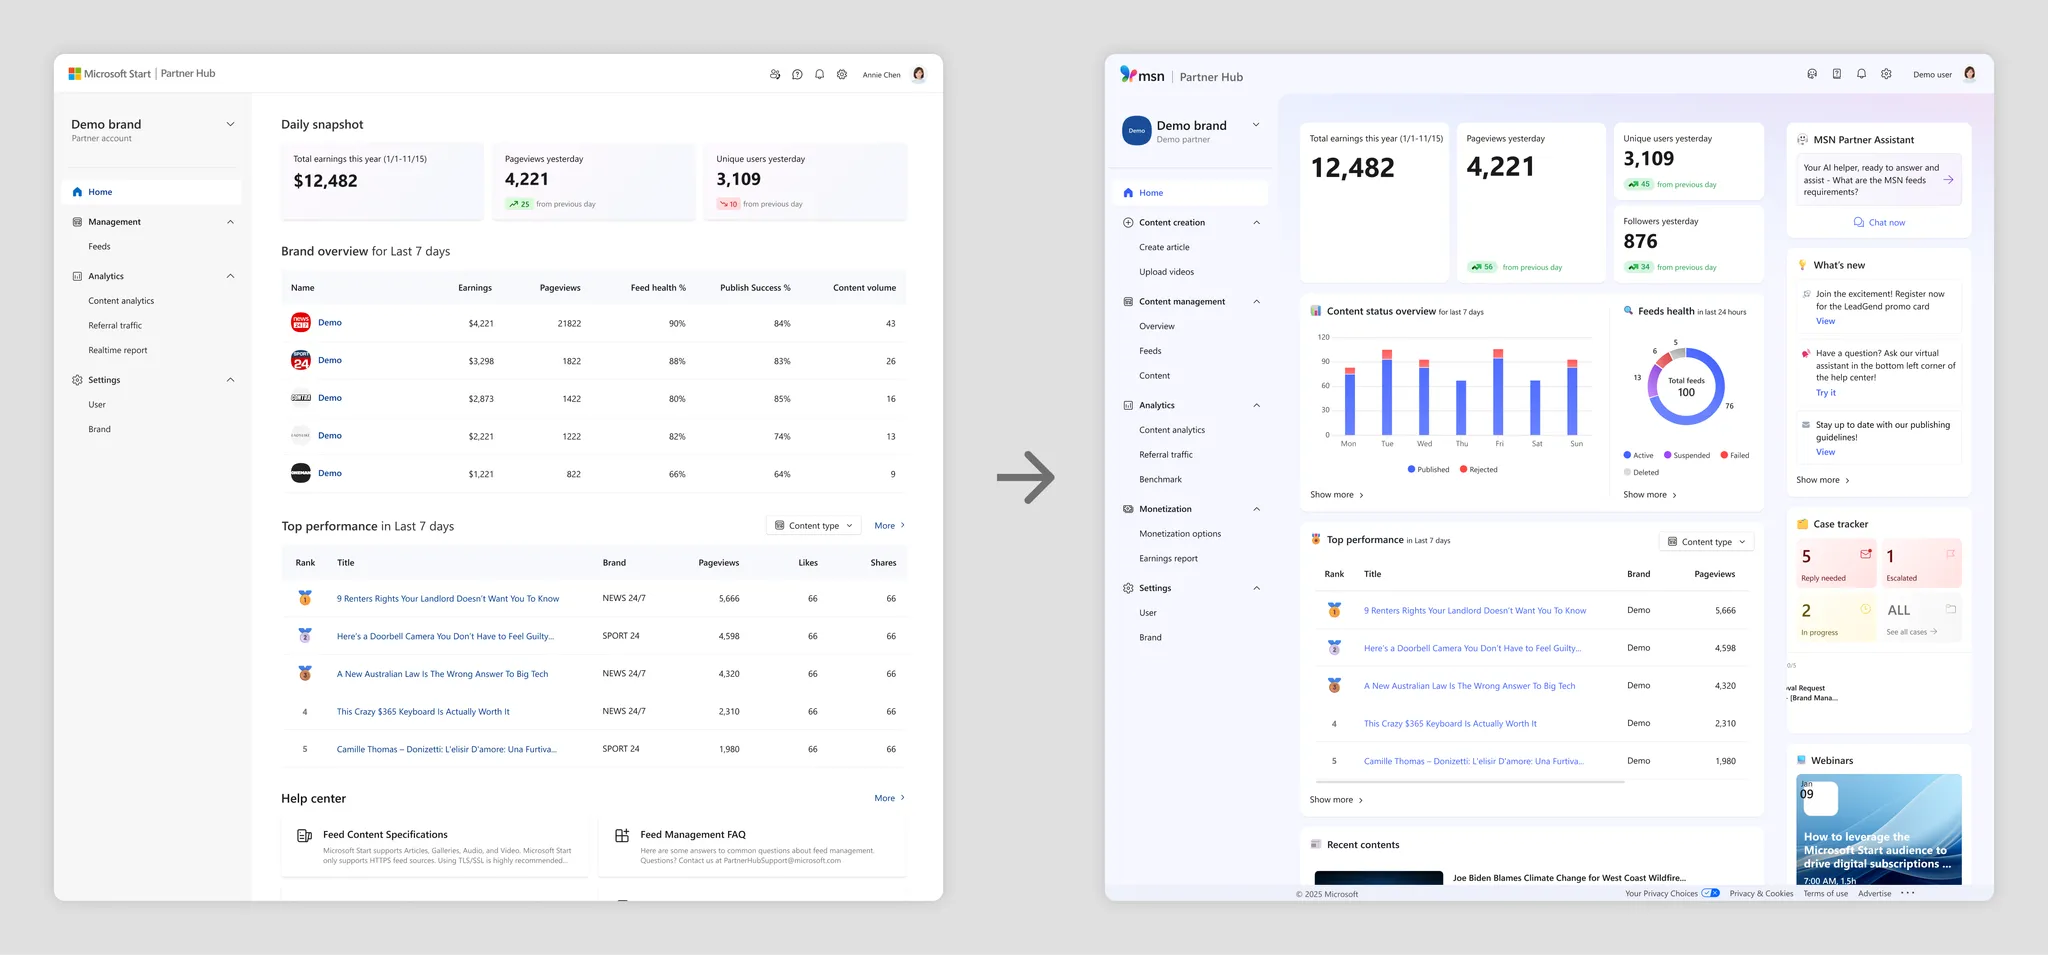This screenshot has height=955, width=2048.
Task: Open the settings gear beside Annie Chen
Action: point(842,75)
